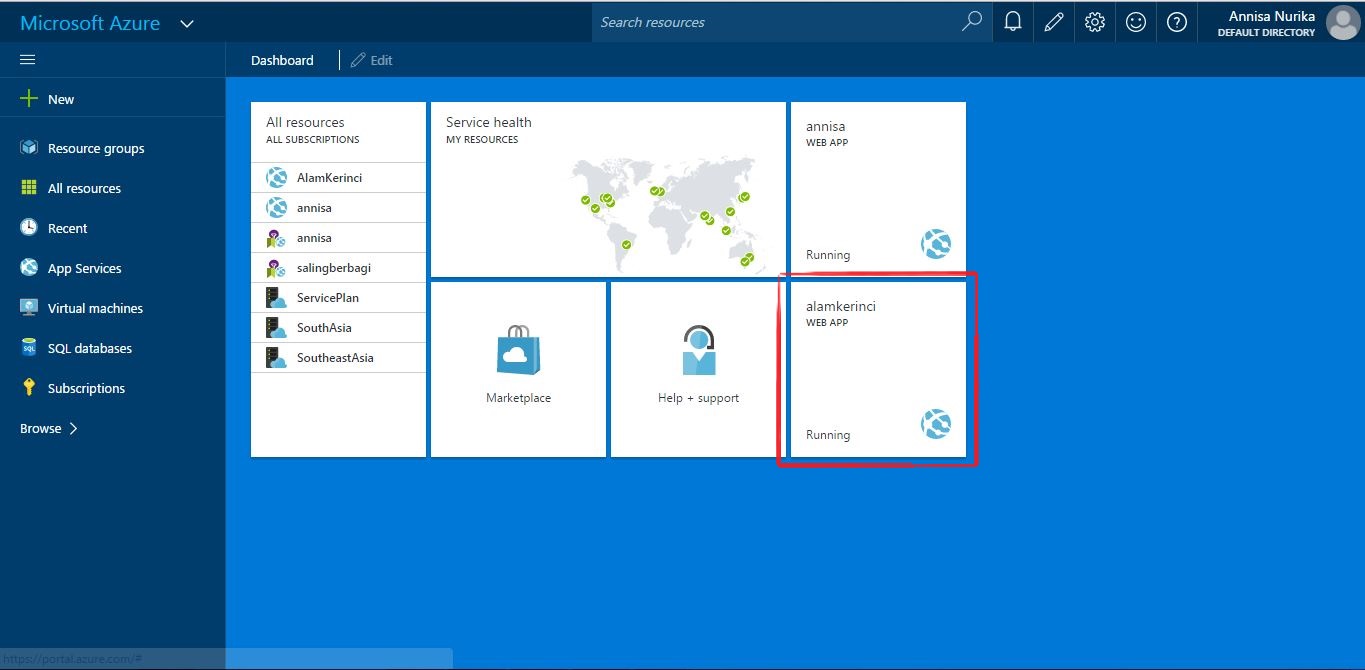Expand the Browse chevron
The width and height of the screenshot is (1365, 670).
tap(73, 428)
